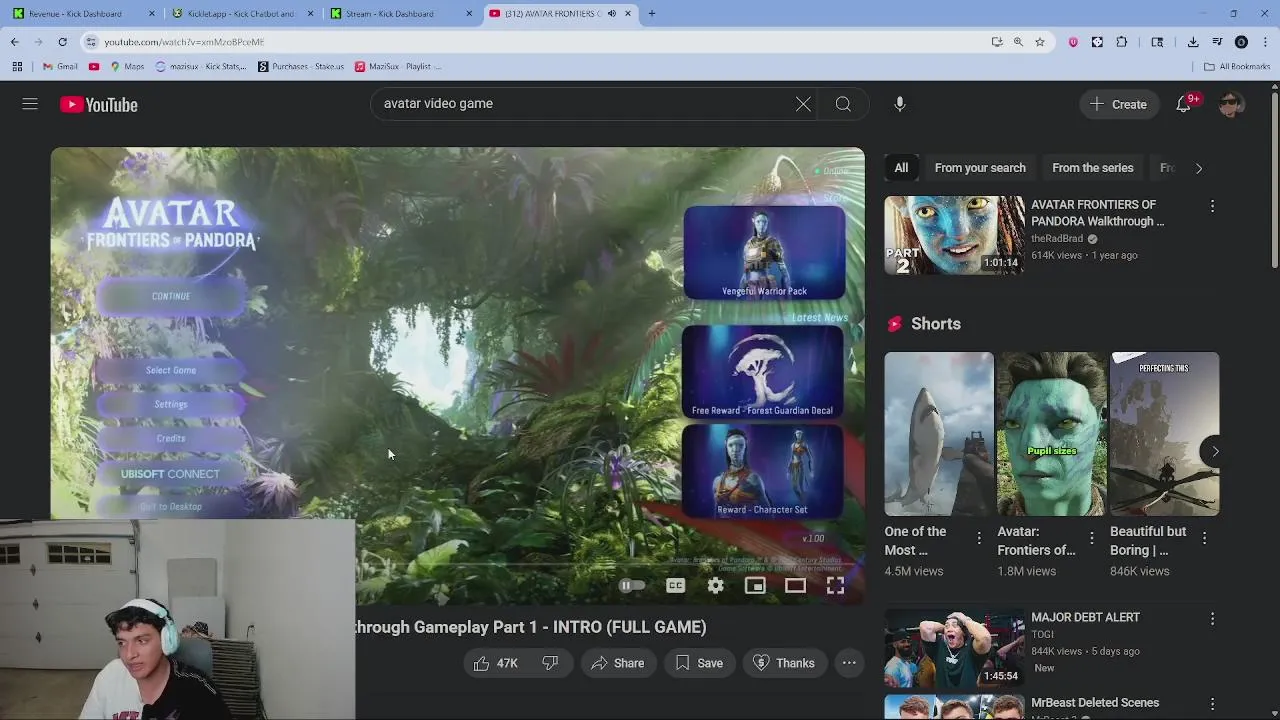Go to YouTube home via logo
1280x720 pixels.
coord(98,104)
